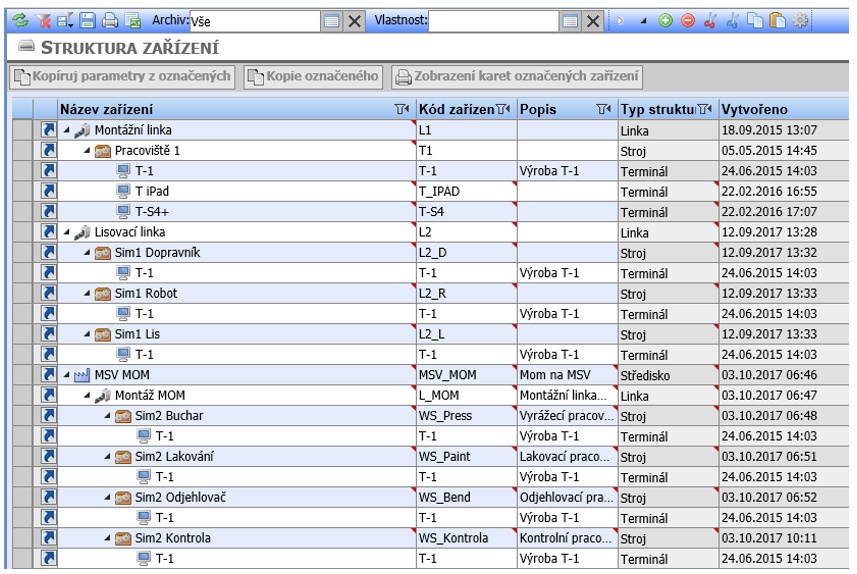This screenshot has width=857, height=574.
Task: Open filter for Kód zařízení column
Action: click(503, 109)
